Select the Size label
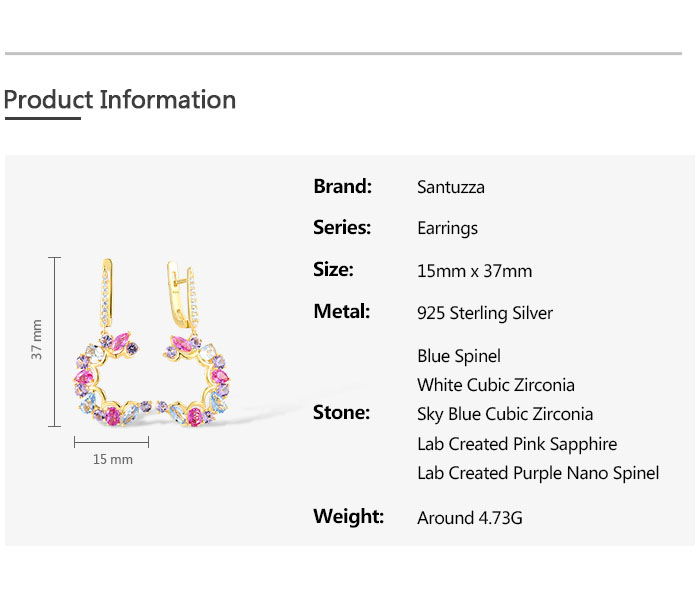 pos(333,270)
